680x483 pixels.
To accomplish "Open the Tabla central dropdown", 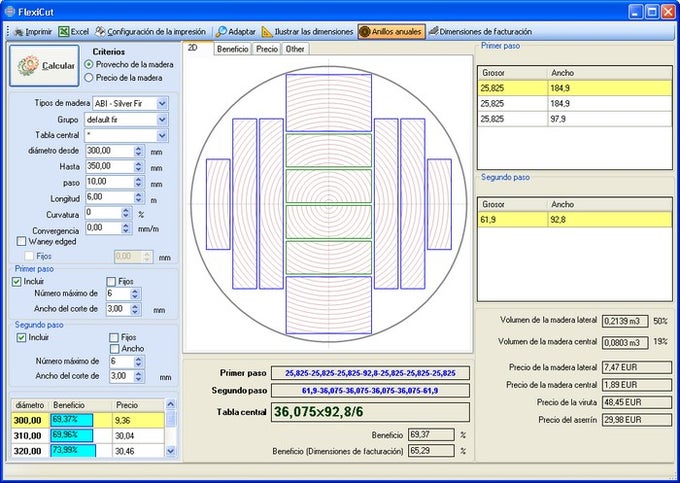I will tap(162, 135).
